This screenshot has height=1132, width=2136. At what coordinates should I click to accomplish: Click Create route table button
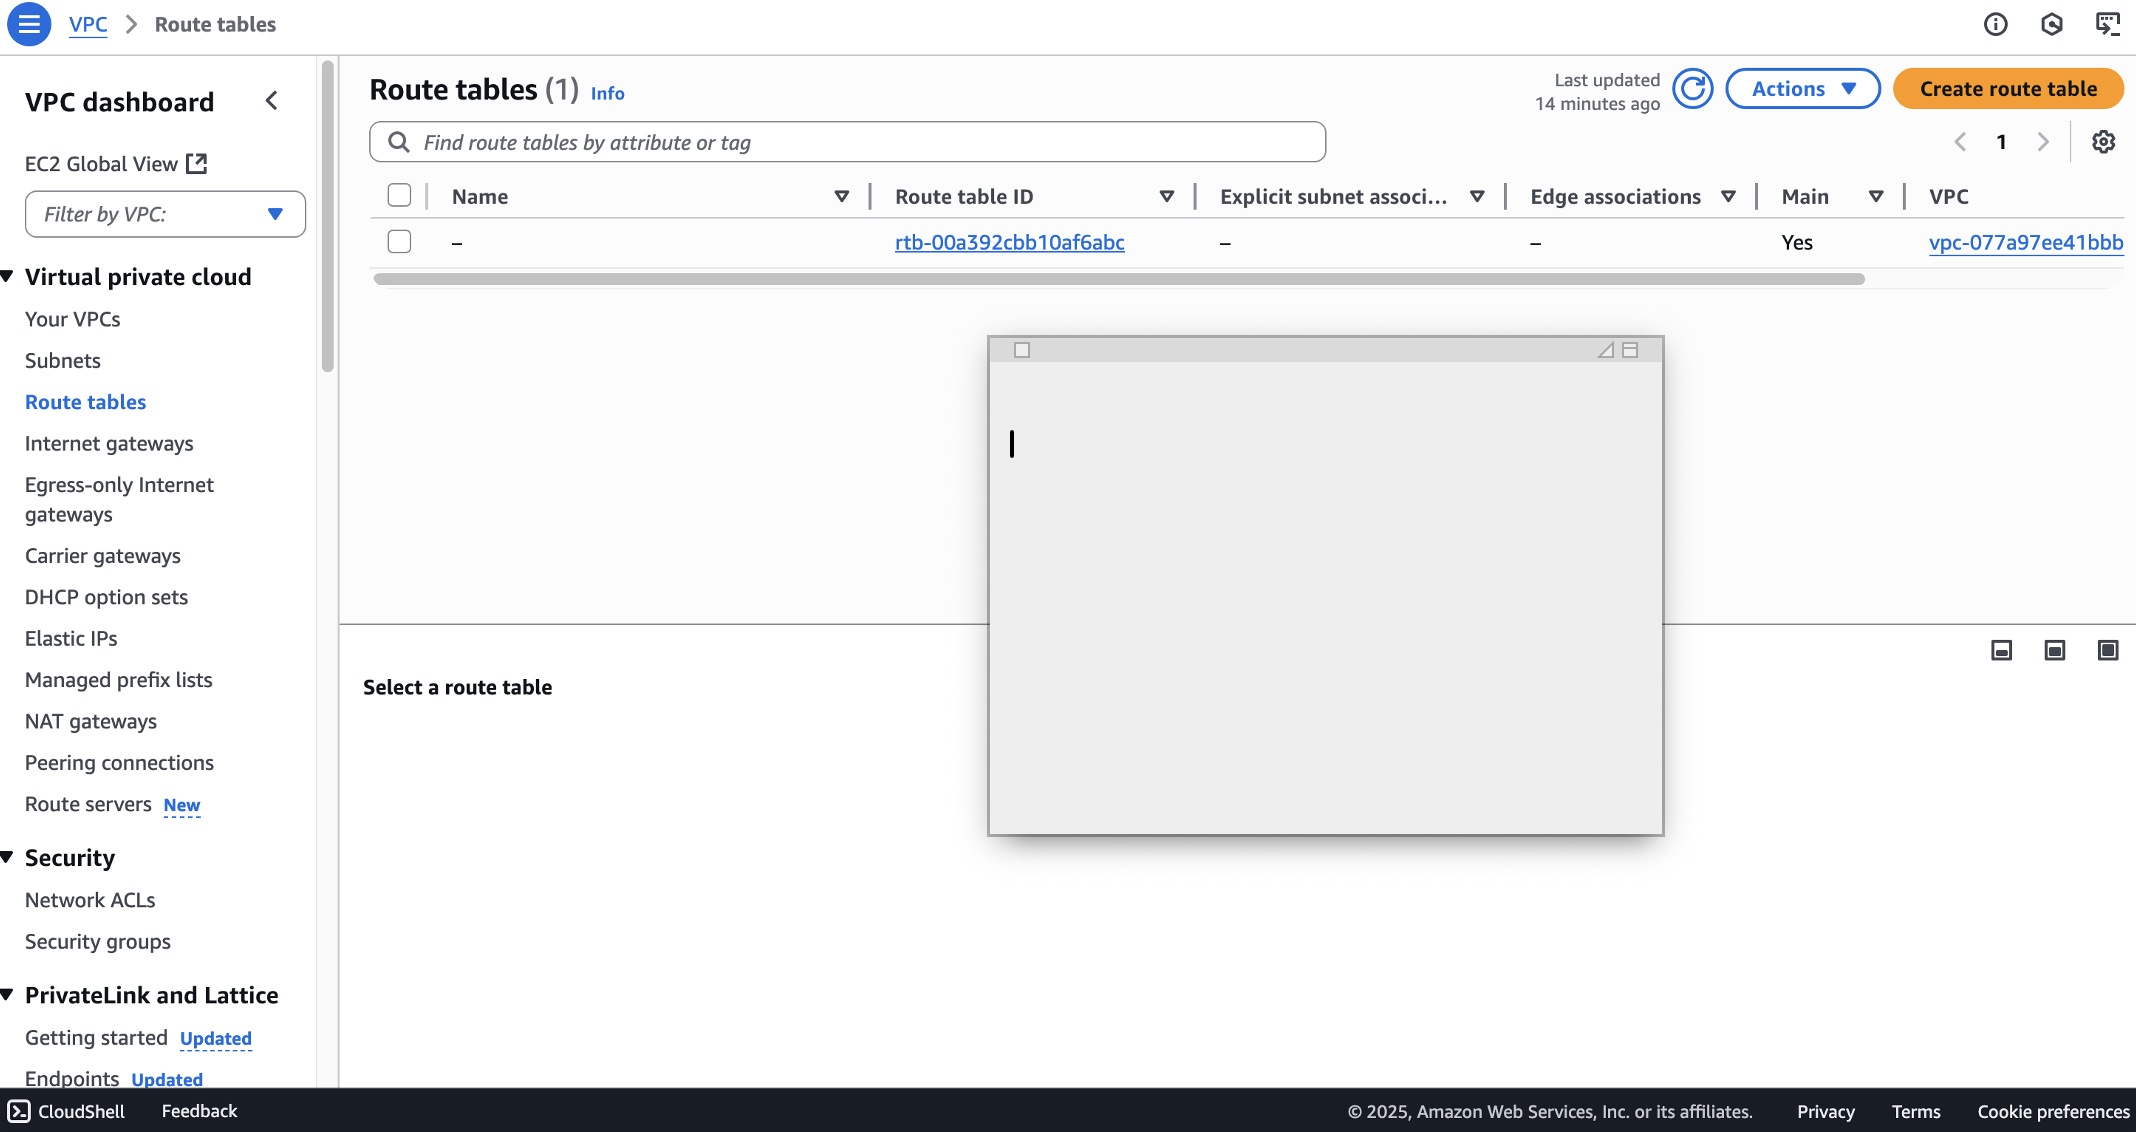tap(2007, 89)
